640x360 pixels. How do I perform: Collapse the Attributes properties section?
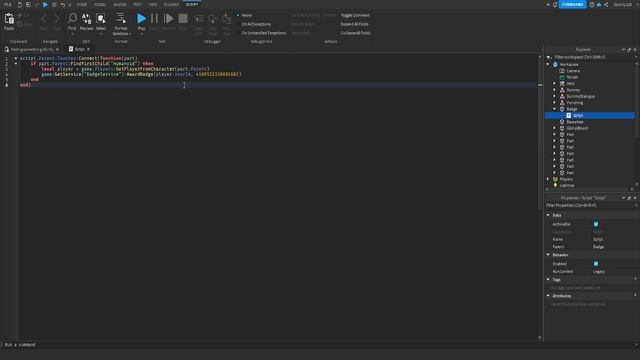click(548, 296)
